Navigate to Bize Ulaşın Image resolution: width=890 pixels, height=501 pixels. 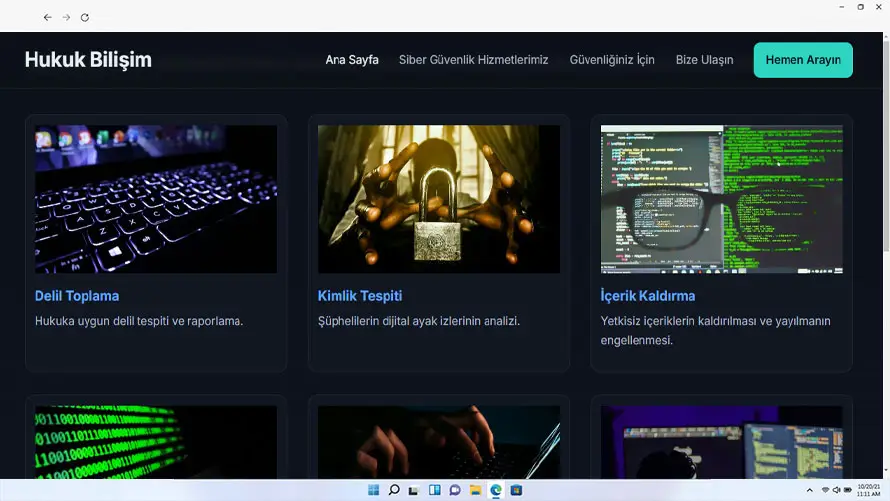pyautogui.click(x=704, y=60)
